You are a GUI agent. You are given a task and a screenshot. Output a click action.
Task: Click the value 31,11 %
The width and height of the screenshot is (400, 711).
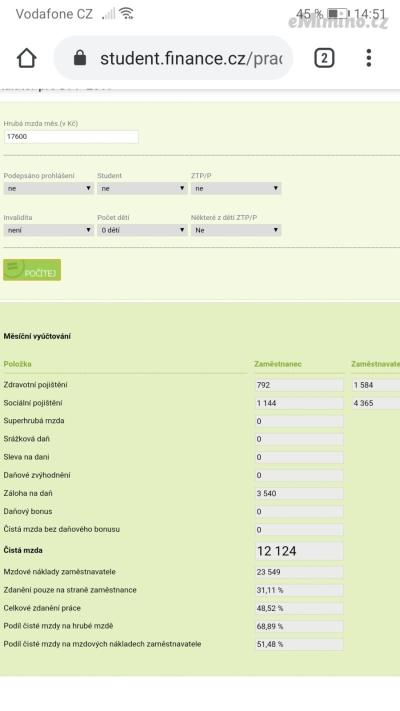click(x=299, y=590)
